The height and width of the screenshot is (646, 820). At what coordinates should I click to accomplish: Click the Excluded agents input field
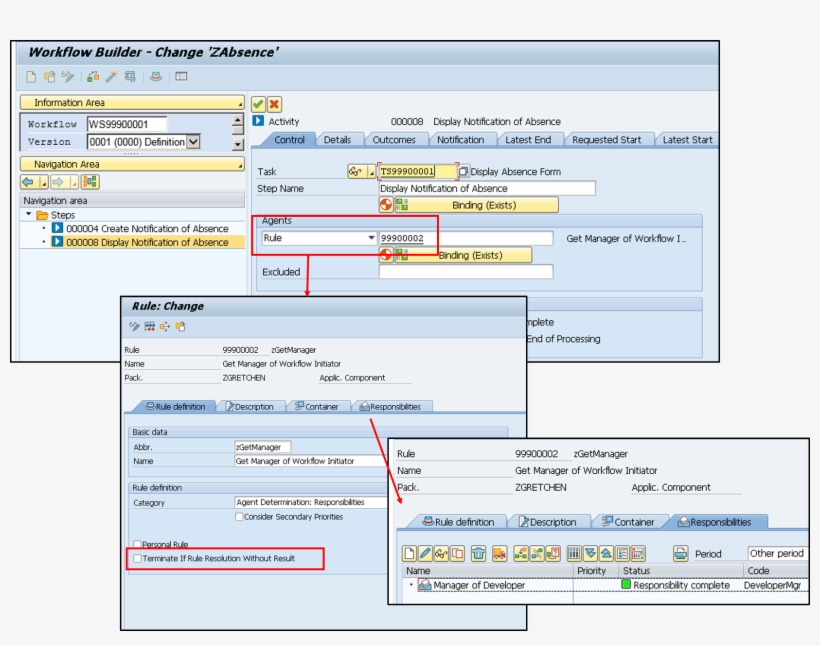pyautogui.click(x=465, y=272)
